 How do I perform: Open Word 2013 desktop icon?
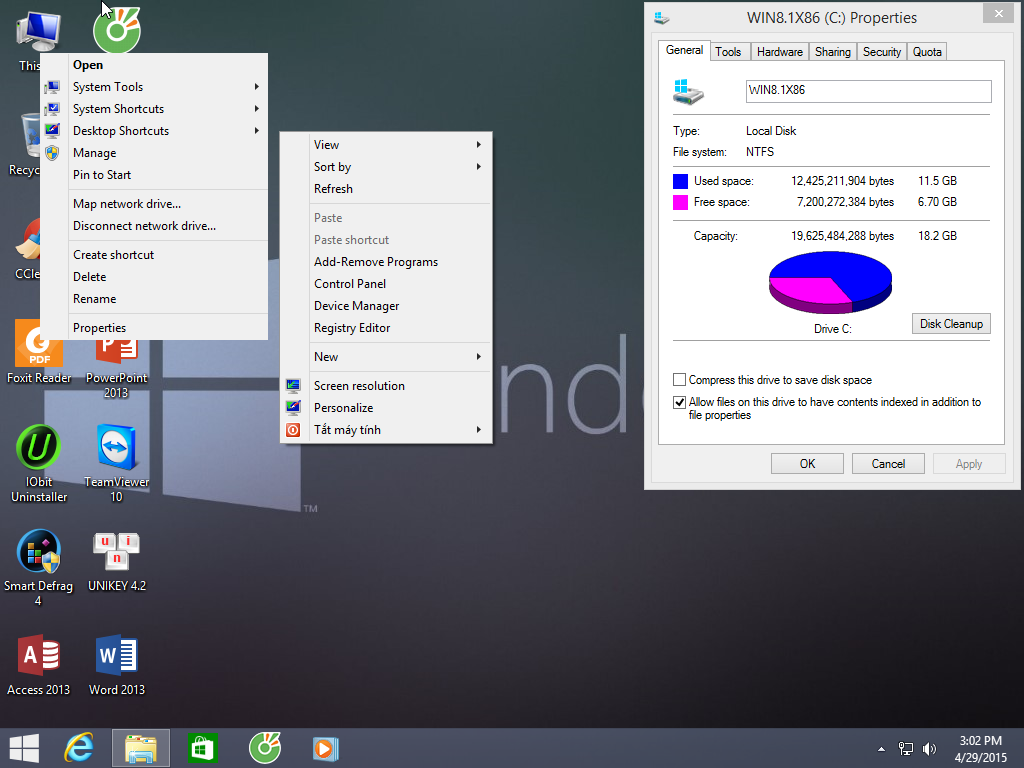click(116, 657)
